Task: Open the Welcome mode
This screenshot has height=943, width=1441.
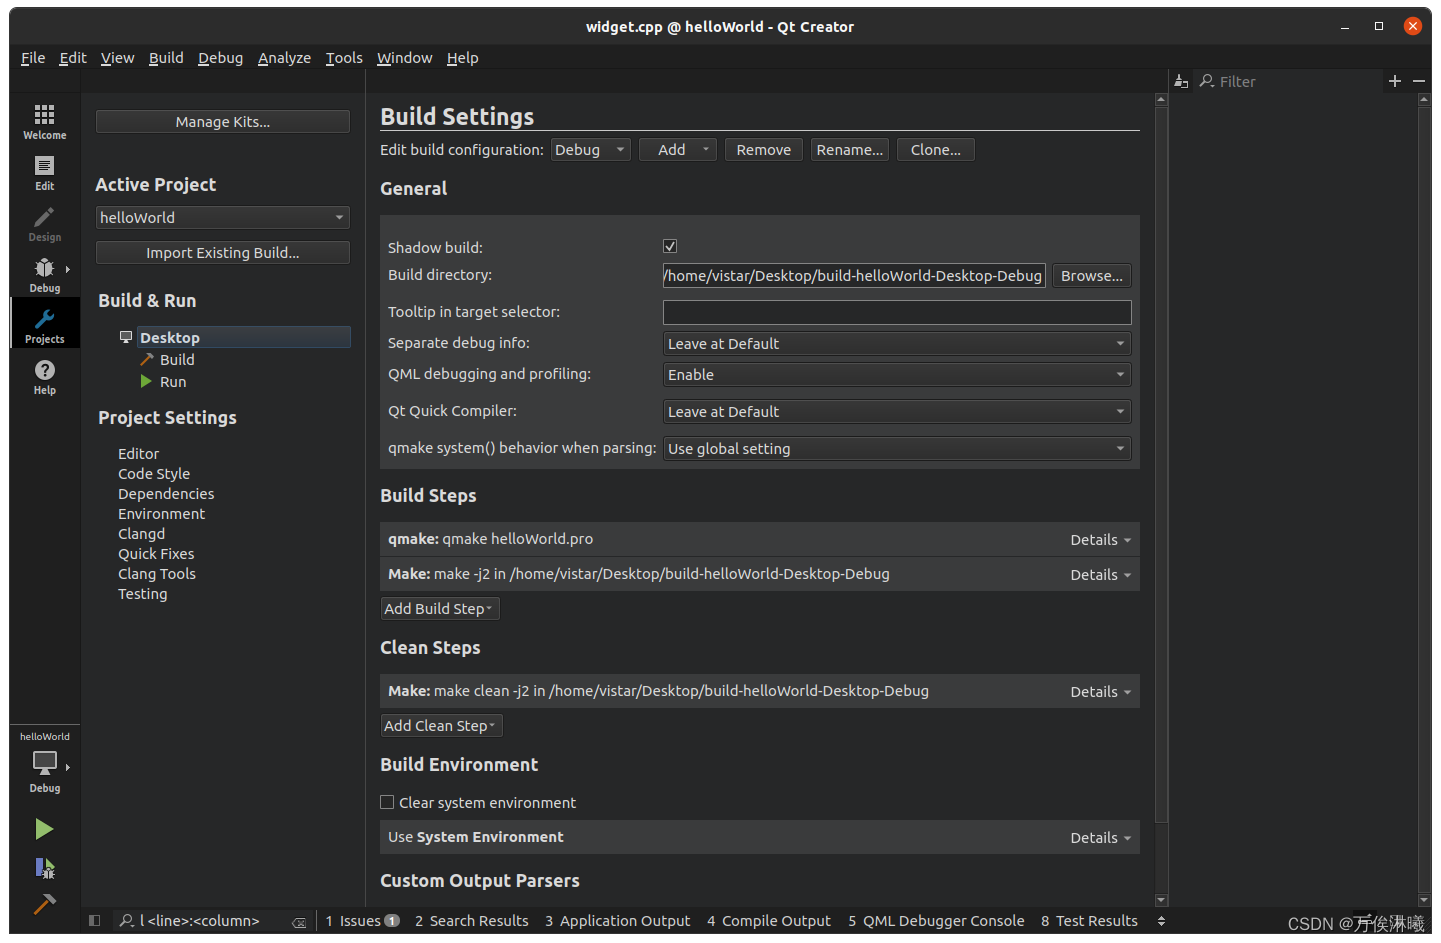Action: 45,121
